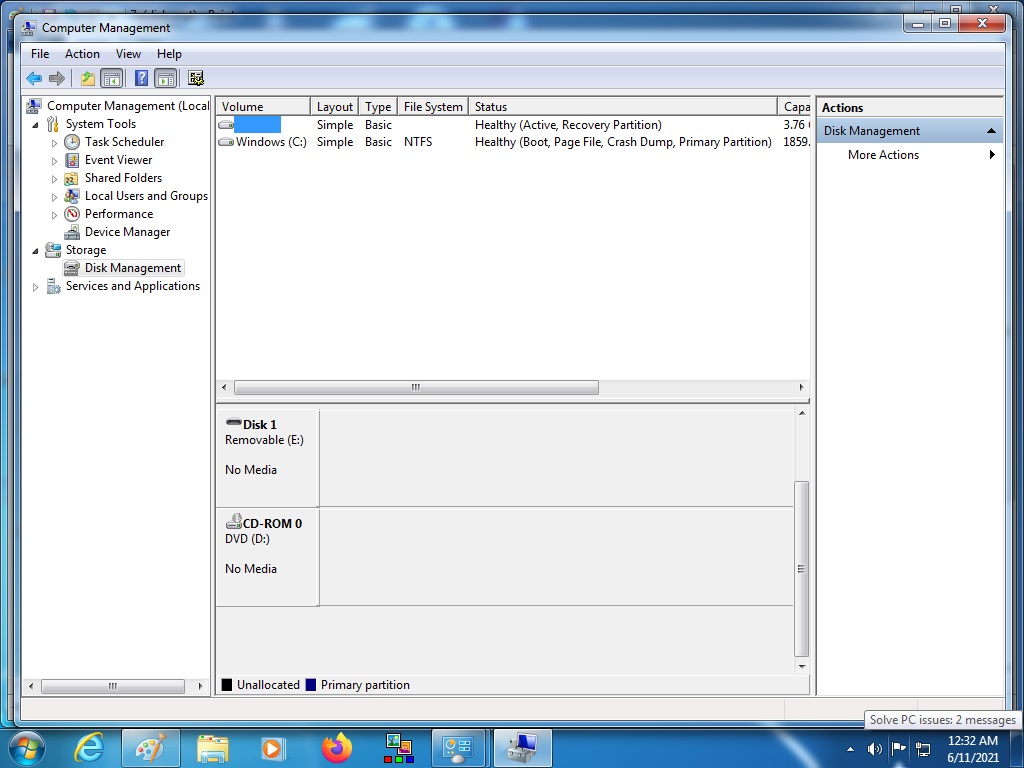This screenshot has width=1024, height=768.
Task: Expand the Performance node arrow
Action: [54, 215]
